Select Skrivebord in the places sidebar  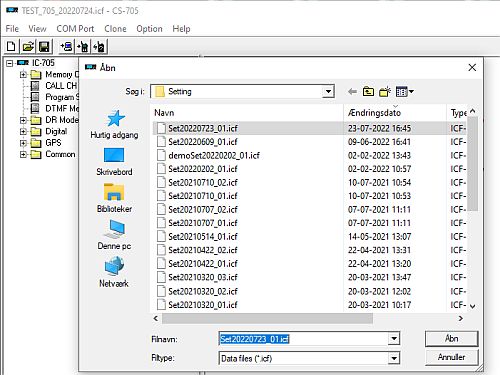pos(114,162)
